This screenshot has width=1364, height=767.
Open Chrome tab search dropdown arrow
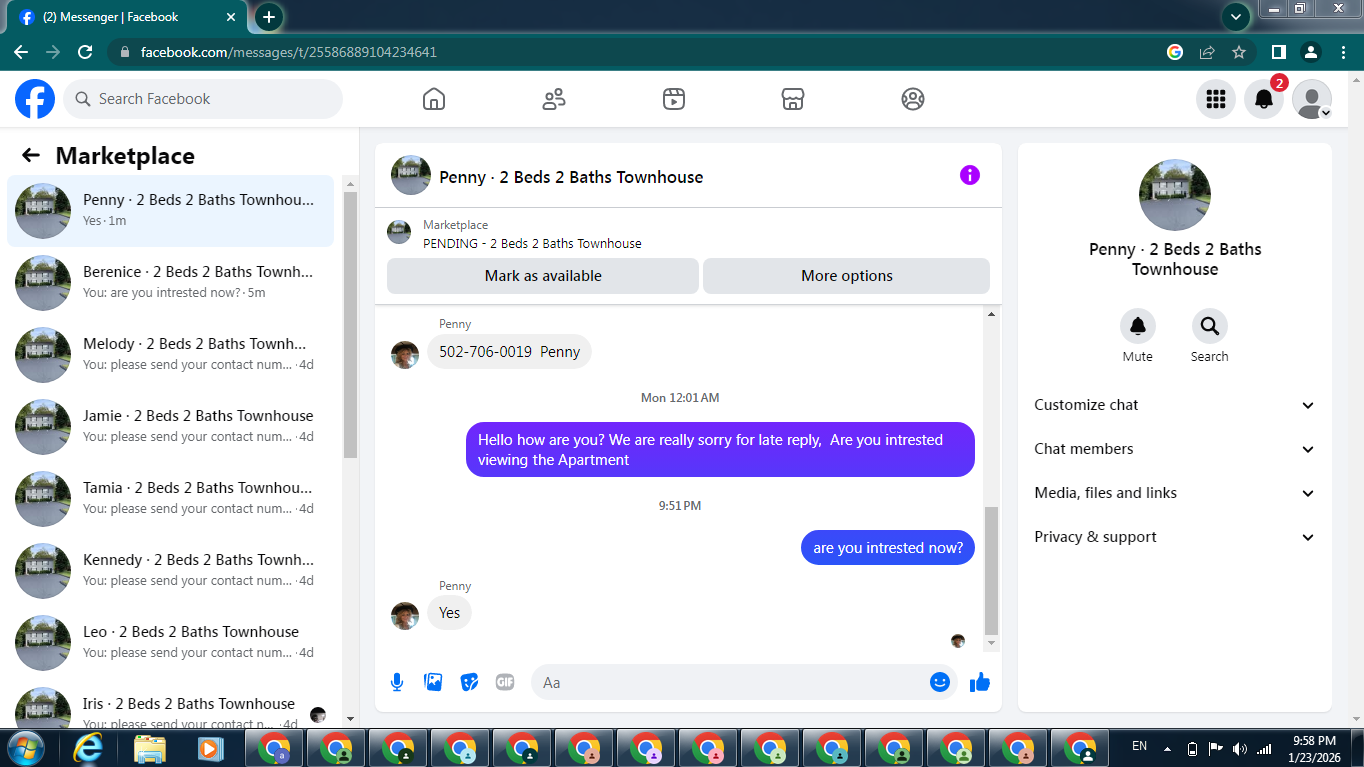point(1236,17)
